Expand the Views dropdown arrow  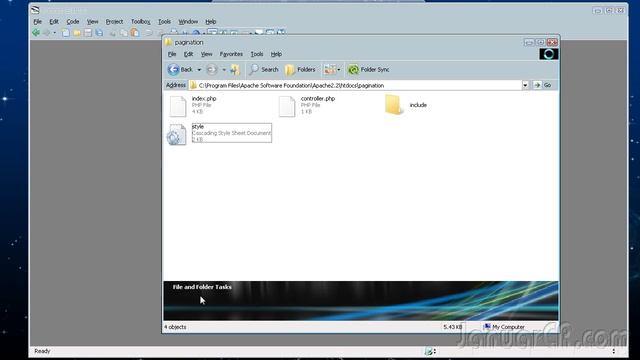339,70
